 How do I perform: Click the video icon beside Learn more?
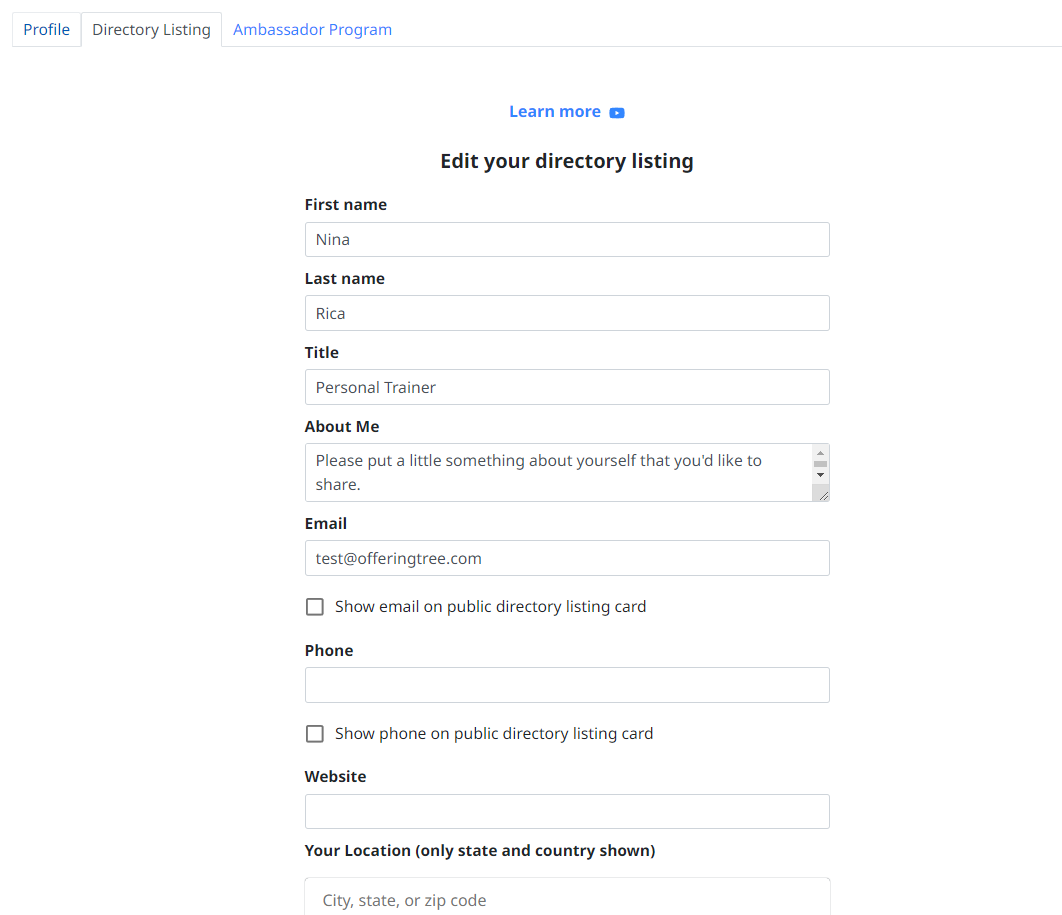point(616,112)
